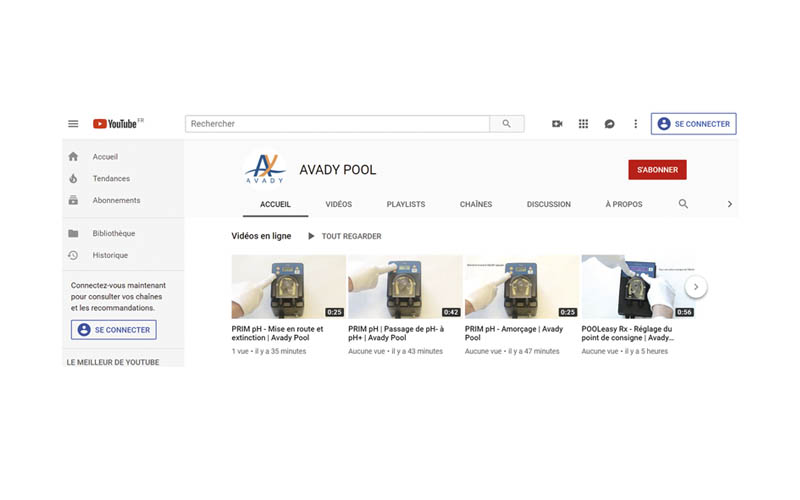The width and height of the screenshot is (800, 500).
Task: Search within the channel magnifier icon
Action: (684, 204)
